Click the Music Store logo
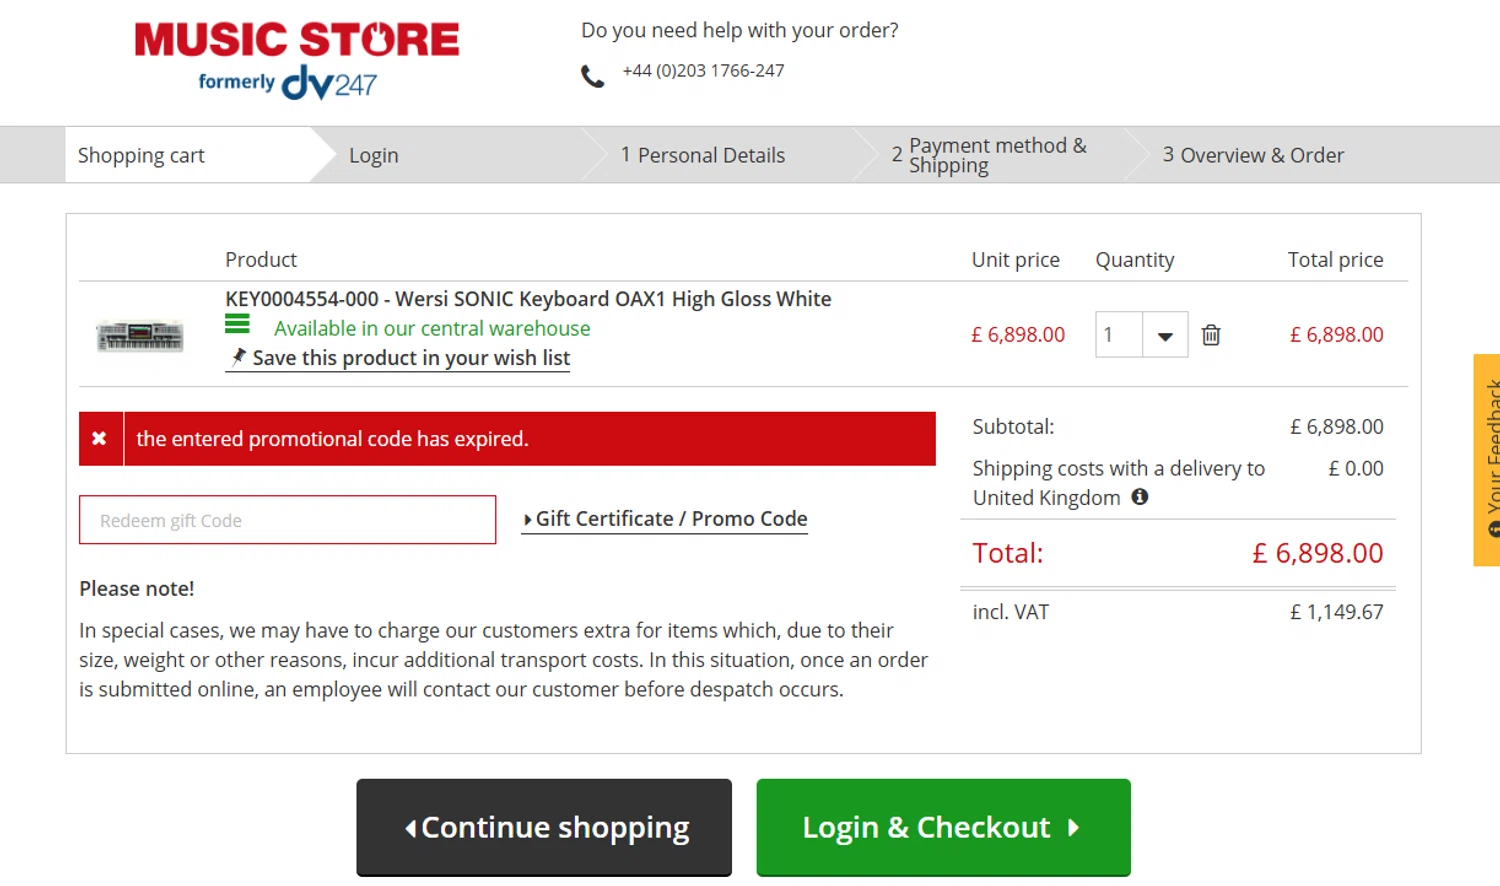Viewport: 1500px width, 886px height. [297, 61]
